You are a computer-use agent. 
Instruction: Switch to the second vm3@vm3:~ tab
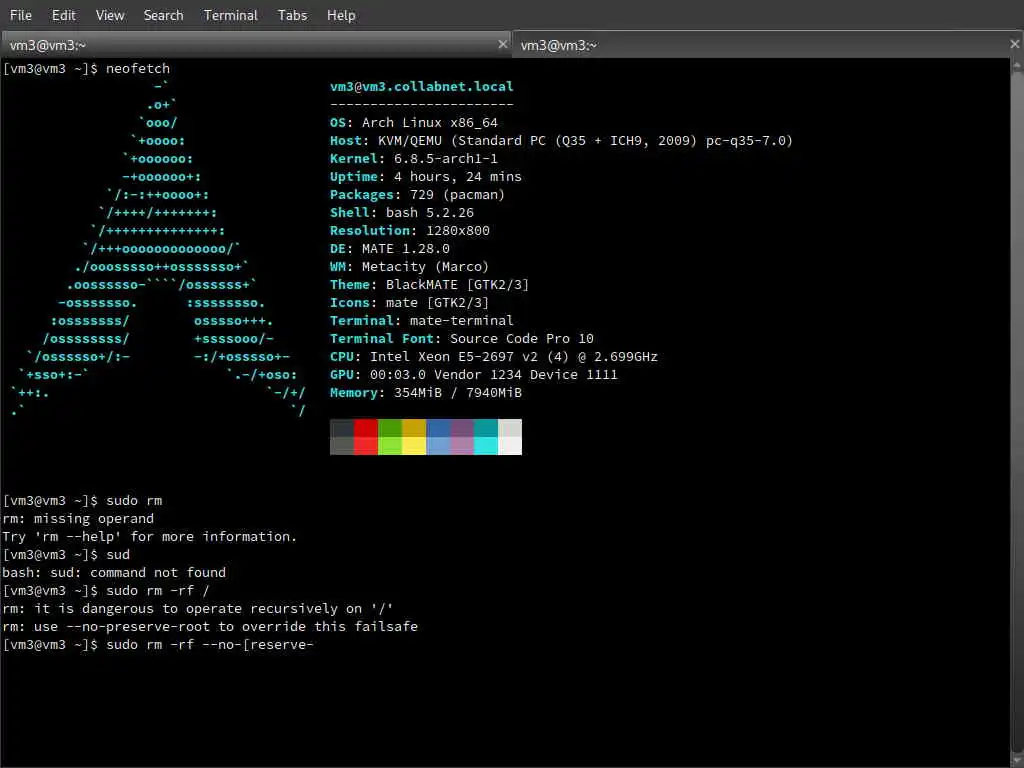767,45
